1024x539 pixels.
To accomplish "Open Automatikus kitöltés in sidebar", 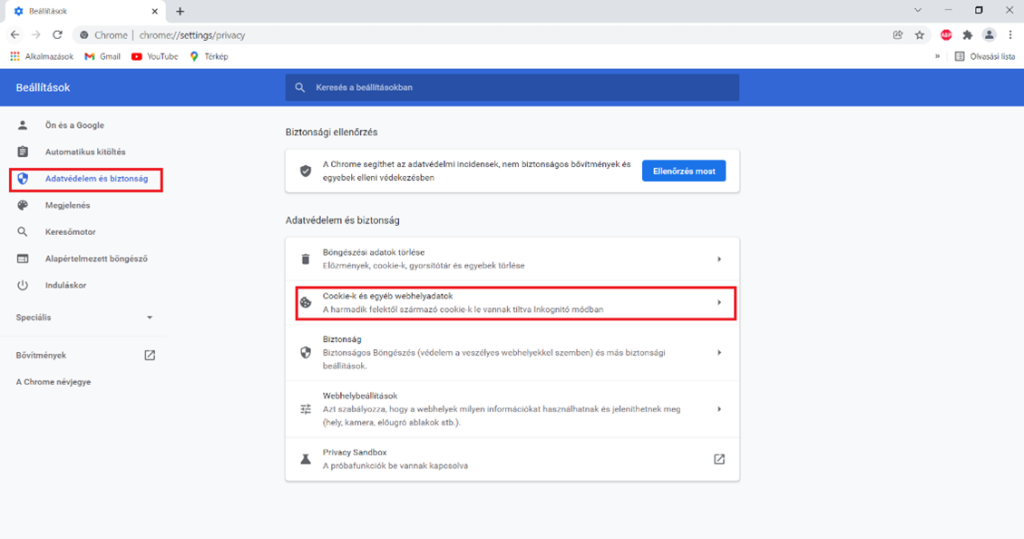I will pyautogui.click(x=85, y=152).
